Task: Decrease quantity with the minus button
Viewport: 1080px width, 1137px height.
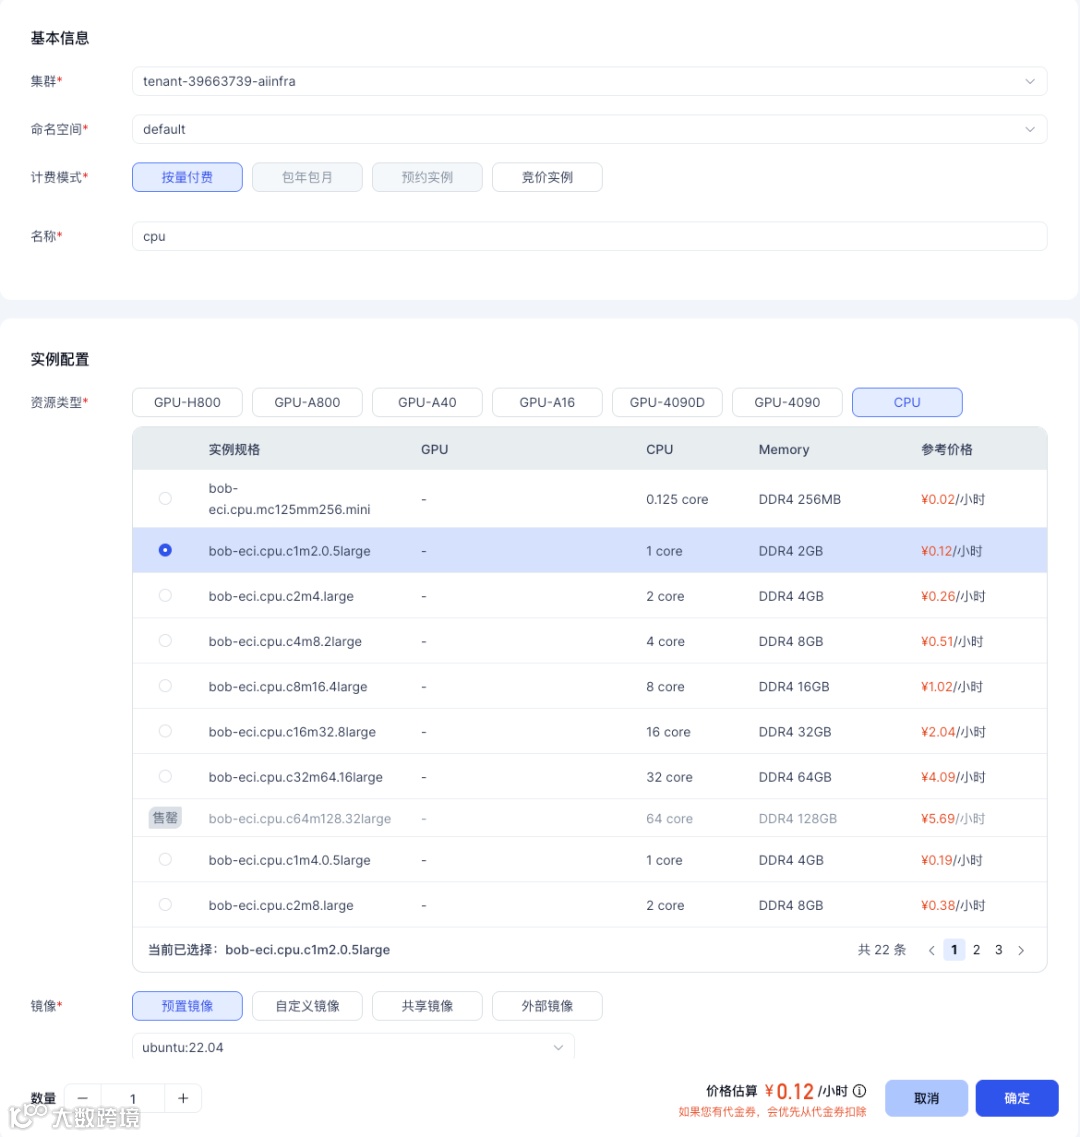Action: [83, 1099]
